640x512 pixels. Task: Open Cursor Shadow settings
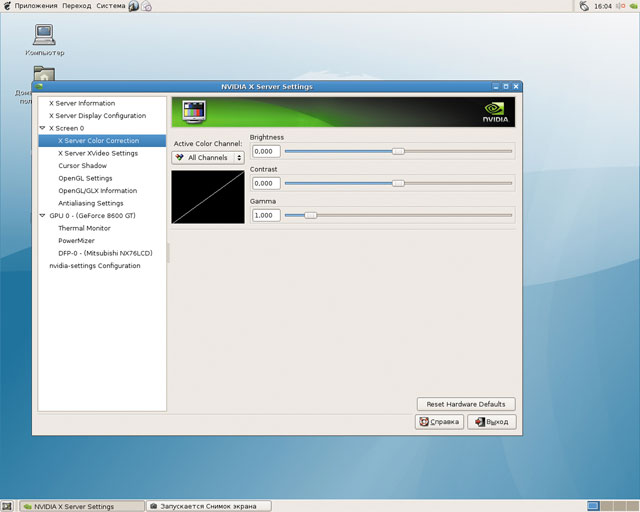click(x=82, y=165)
